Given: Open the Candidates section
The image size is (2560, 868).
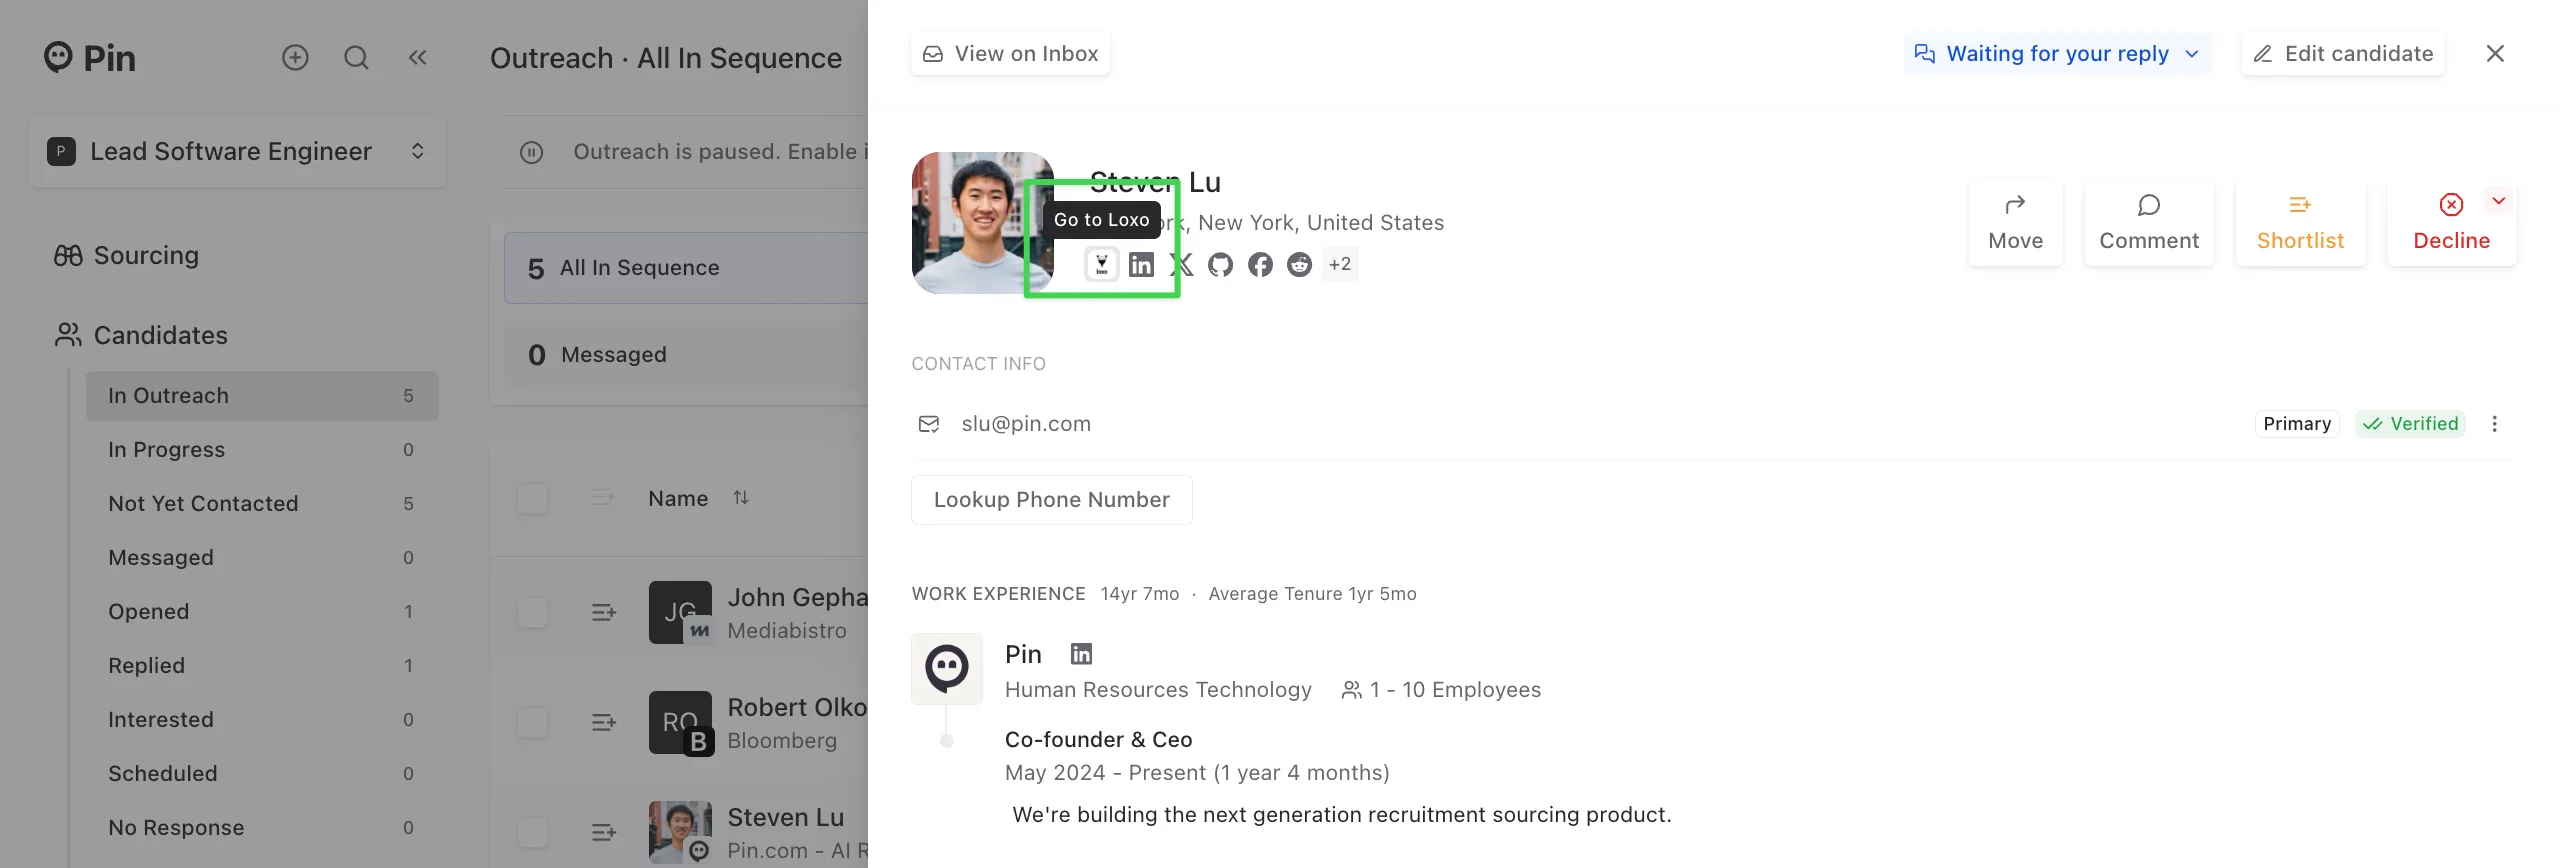Looking at the screenshot, I should (x=141, y=335).
